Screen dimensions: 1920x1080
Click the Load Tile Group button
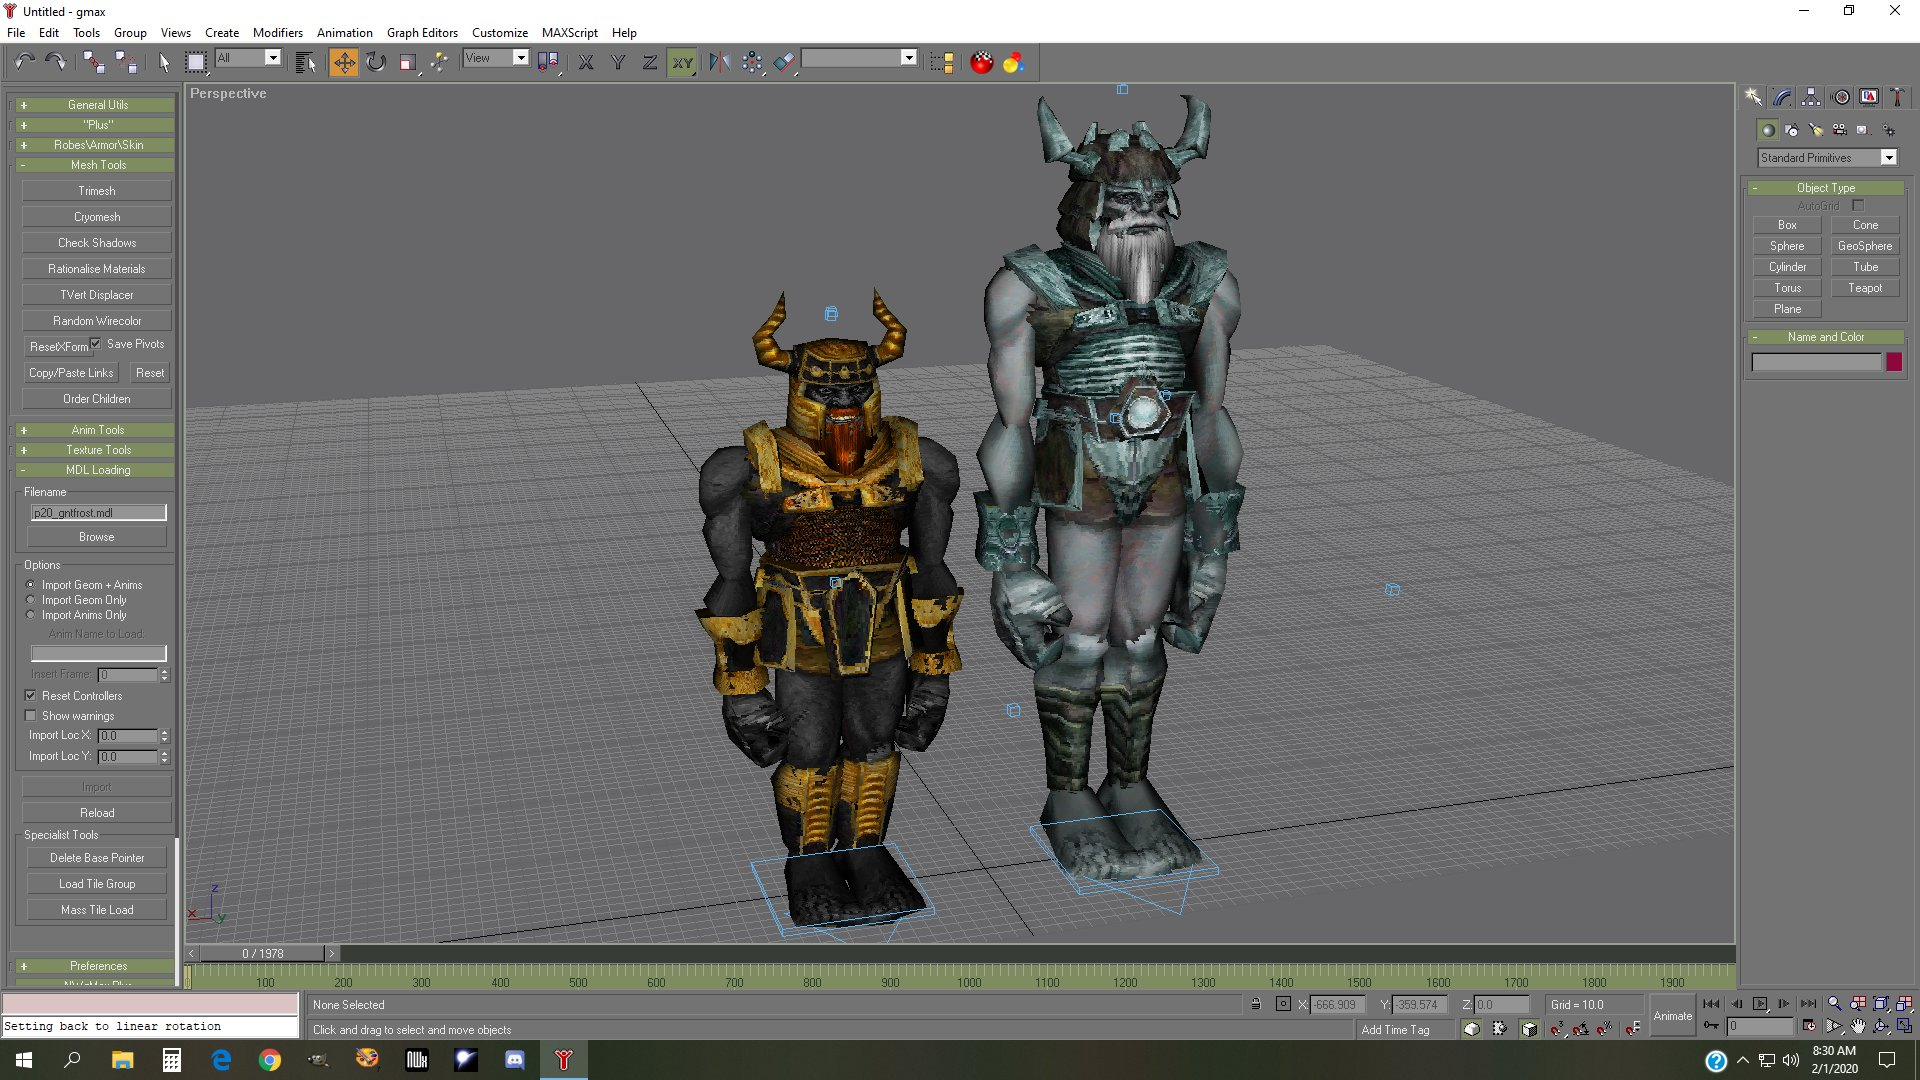click(97, 884)
